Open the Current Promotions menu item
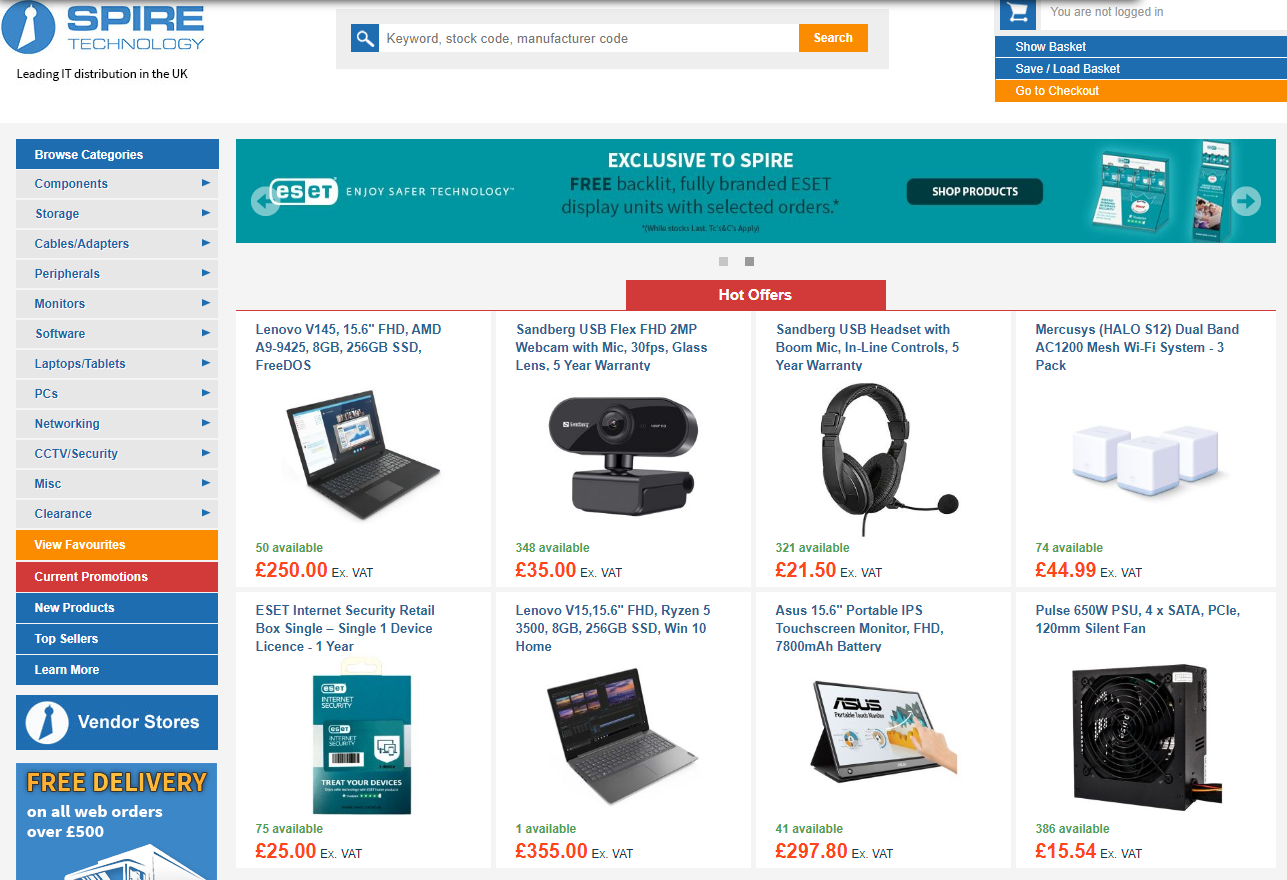The height and width of the screenshot is (880, 1287). pos(117,577)
